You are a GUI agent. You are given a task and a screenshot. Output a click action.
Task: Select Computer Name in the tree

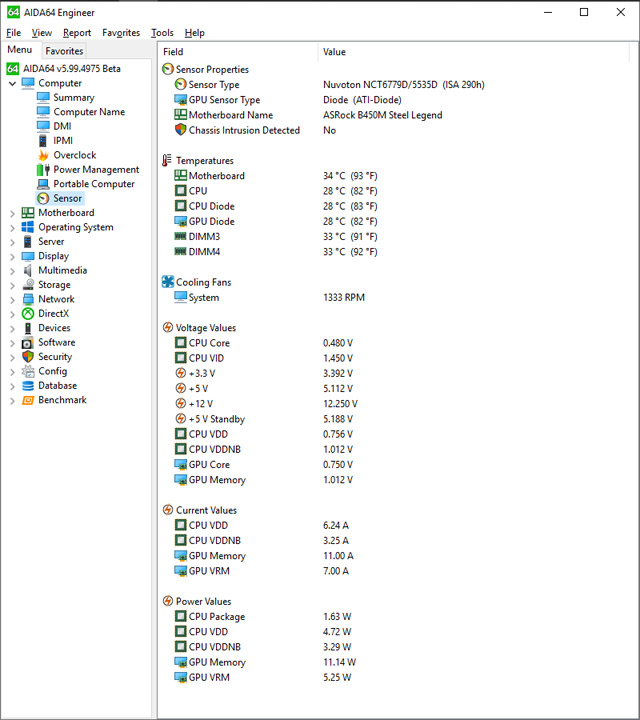89,112
